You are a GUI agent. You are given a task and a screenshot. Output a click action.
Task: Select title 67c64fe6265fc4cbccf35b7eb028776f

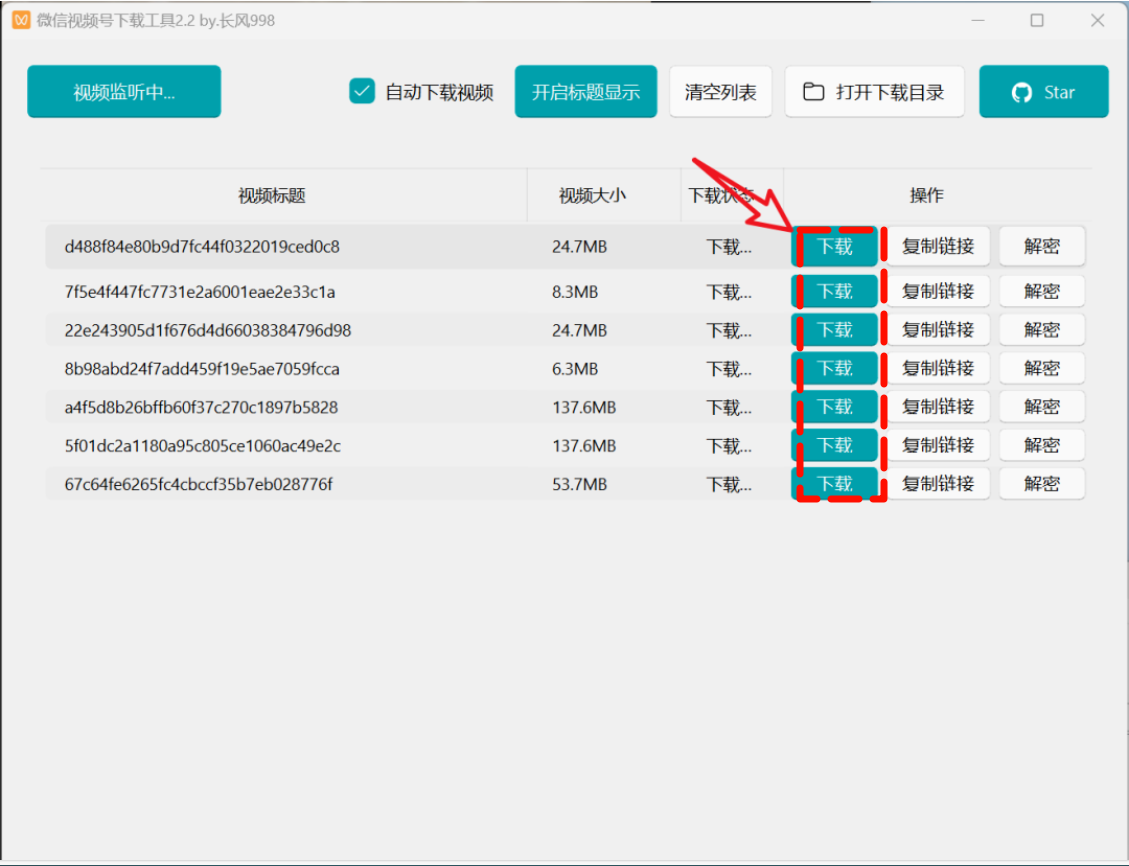[198, 484]
